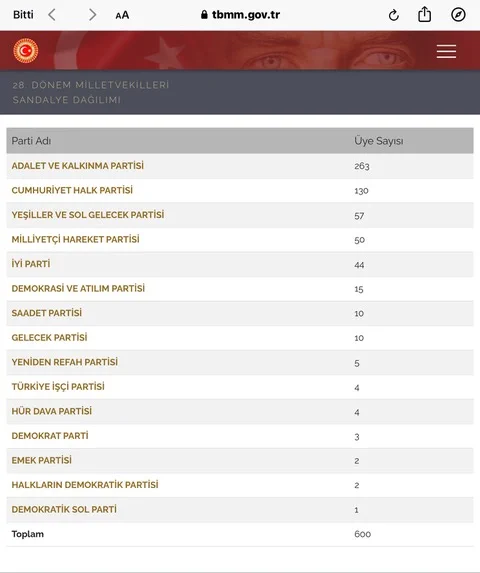Open the TÜRKİYE İŞÇİ PARTİSİ link
Image resolution: width=480 pixels, height=573 pixels.
58,387
